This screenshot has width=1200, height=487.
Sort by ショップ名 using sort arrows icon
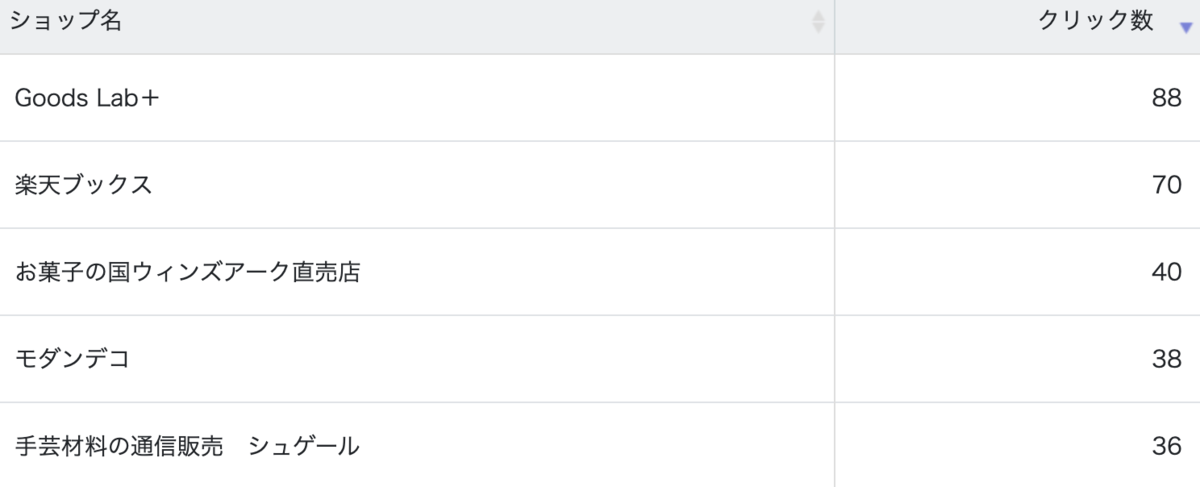[818, 22]
